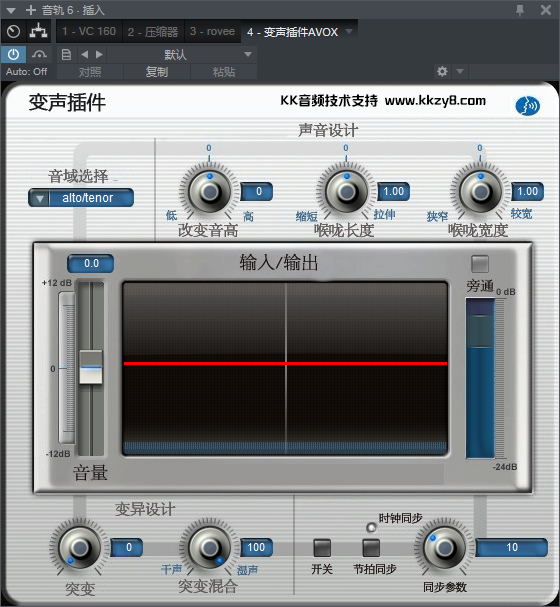Click the 时钟同步 clock sync indicator
The height and width of the screenshot is (607, 560).
pyautogui.click(x=371, y=527)
